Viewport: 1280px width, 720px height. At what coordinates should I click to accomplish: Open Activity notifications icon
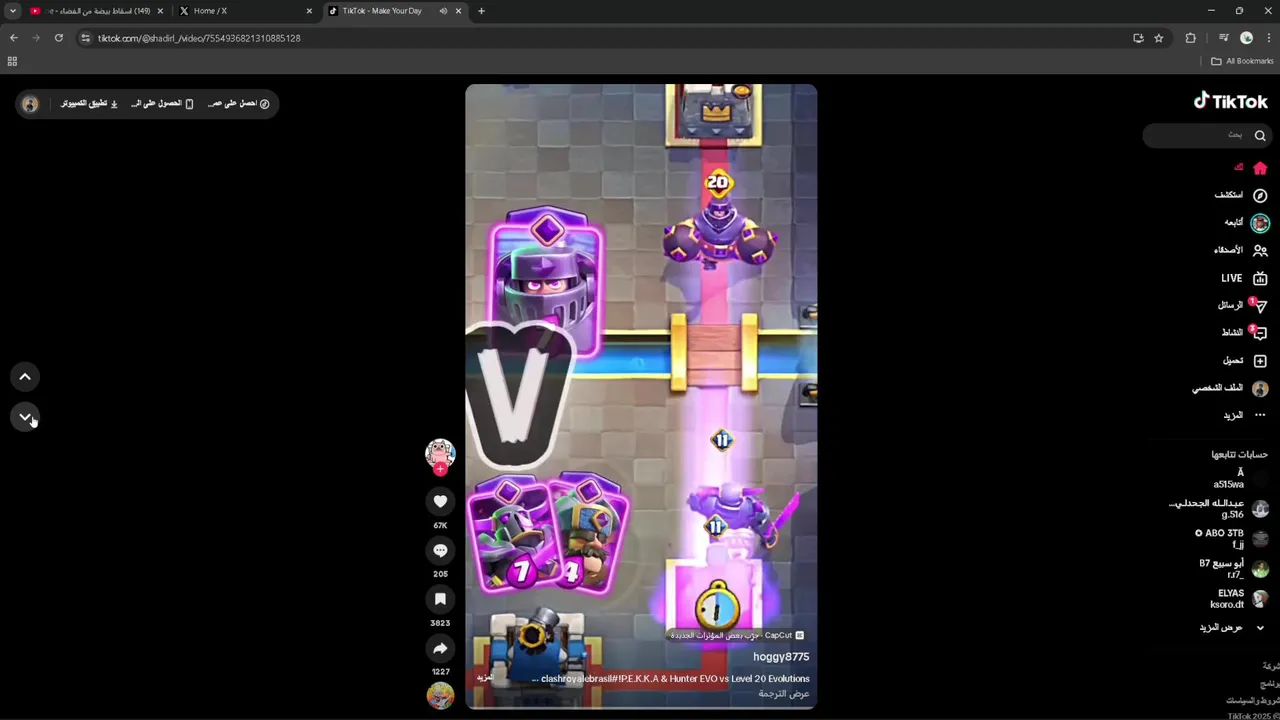(x=1260, y=333)
